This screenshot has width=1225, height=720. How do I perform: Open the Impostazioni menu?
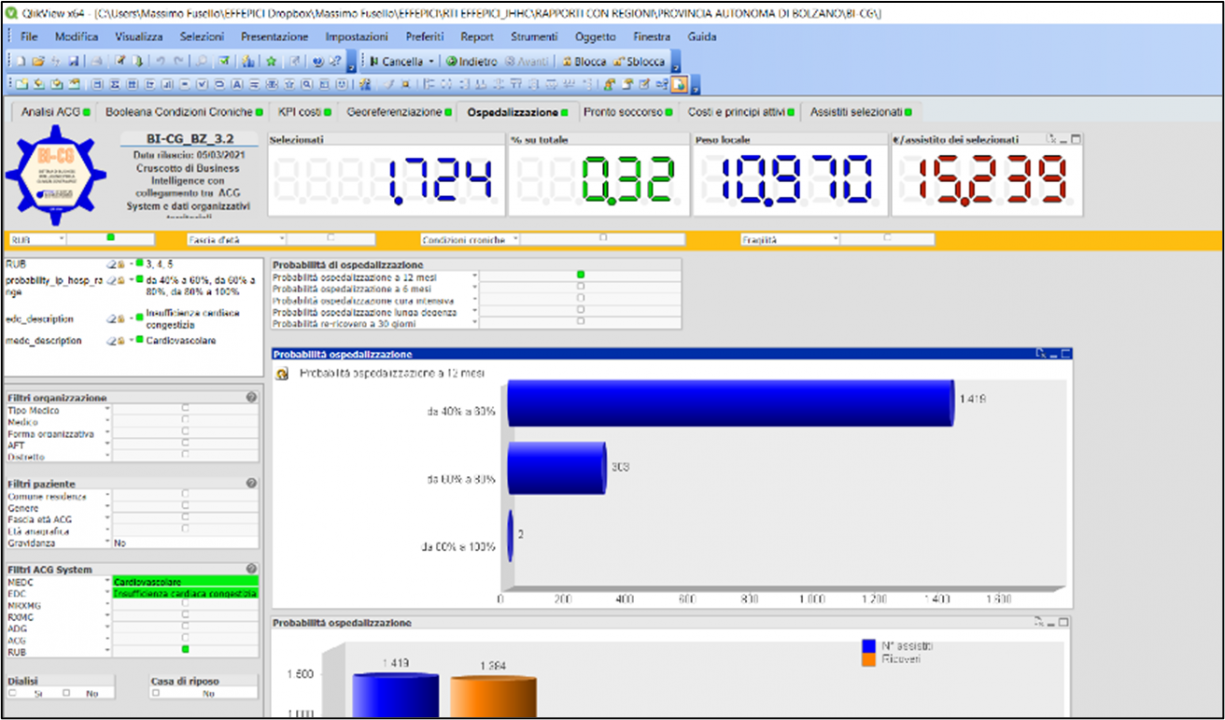[357, 37]
